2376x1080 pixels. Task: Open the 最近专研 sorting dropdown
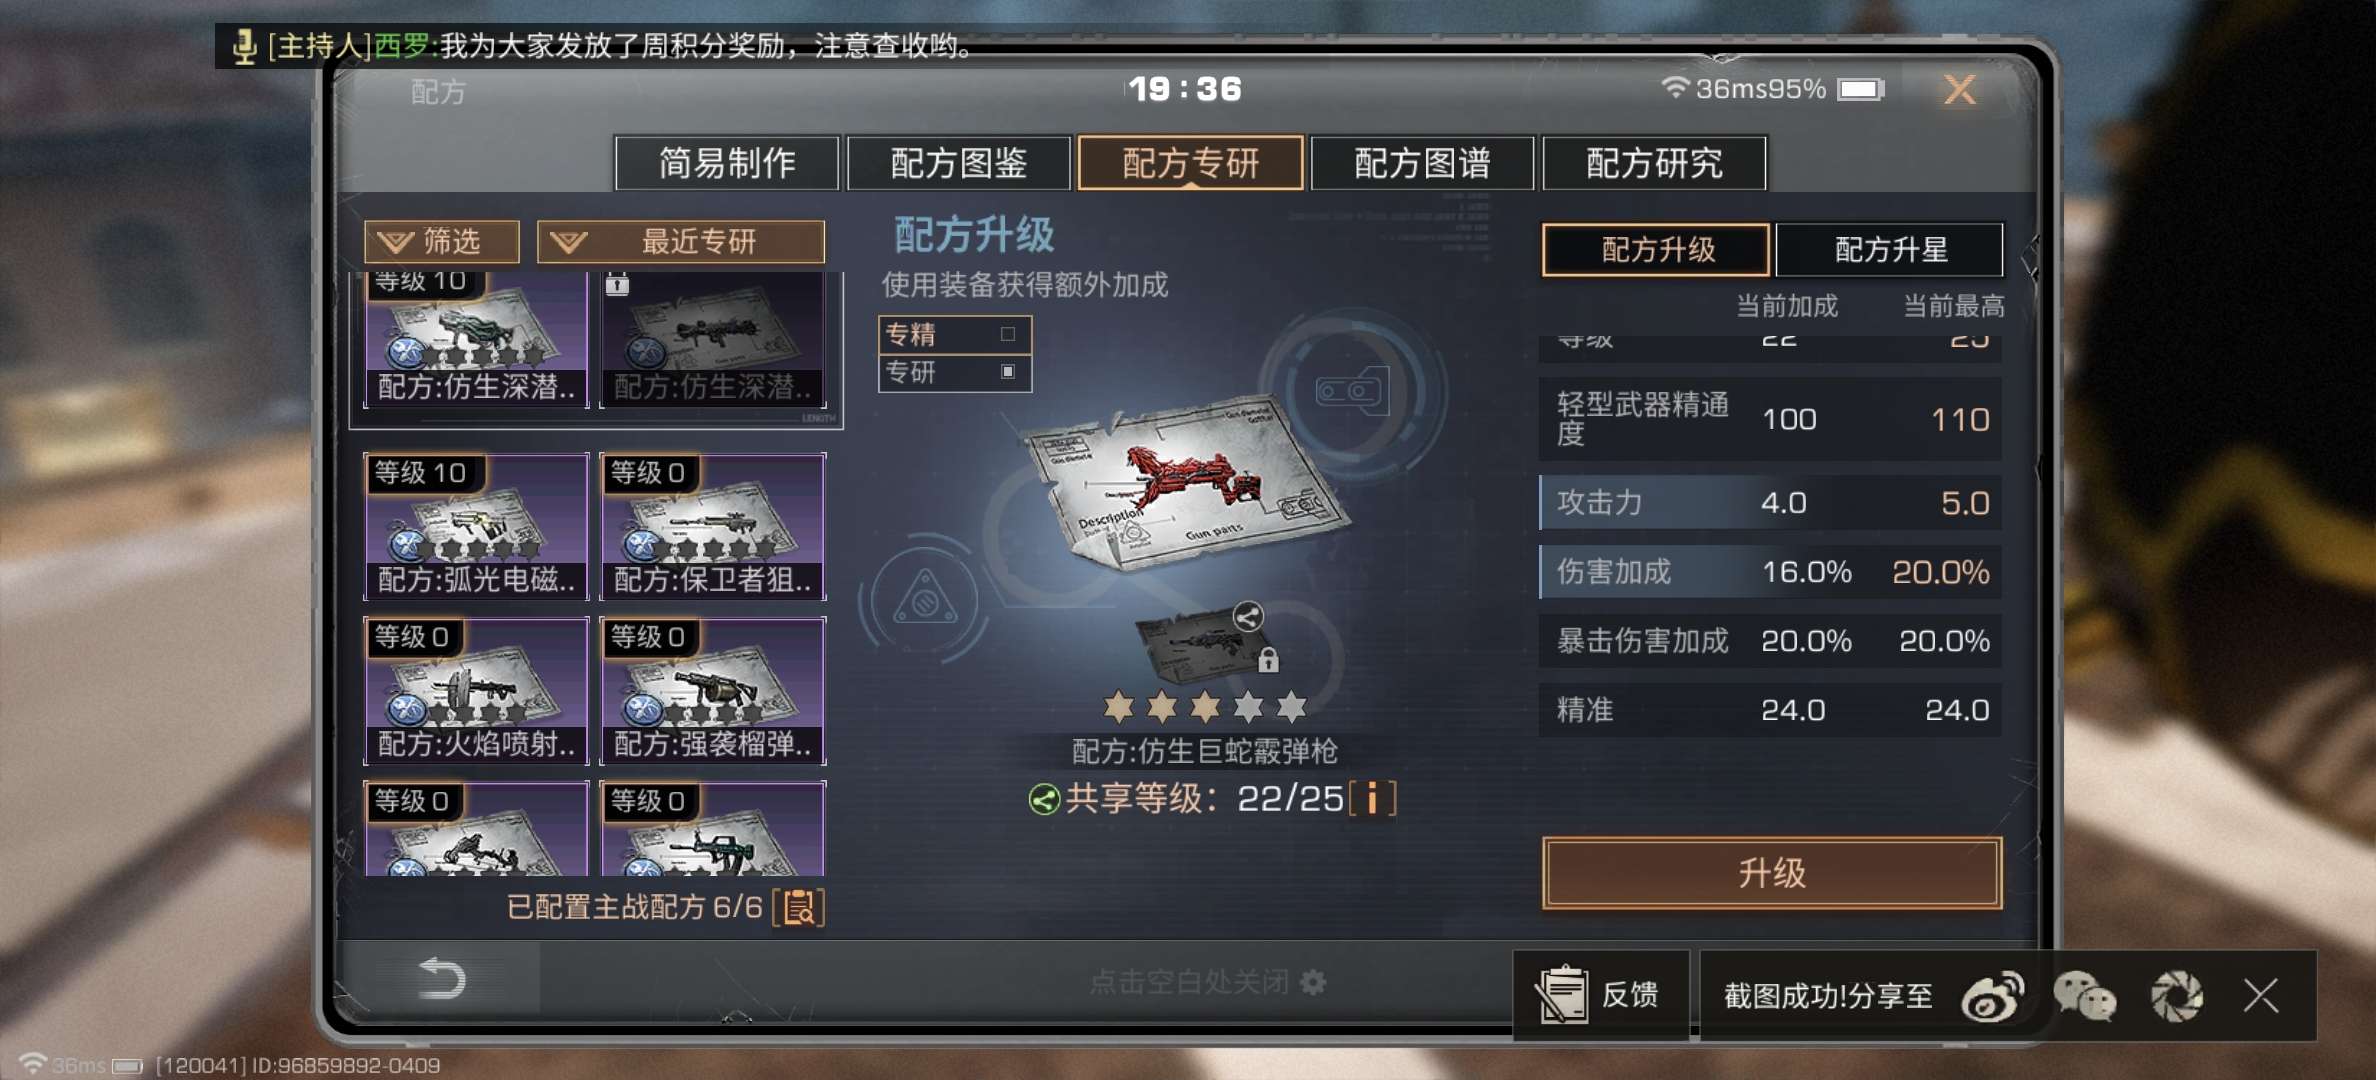(x=681, y=241)
